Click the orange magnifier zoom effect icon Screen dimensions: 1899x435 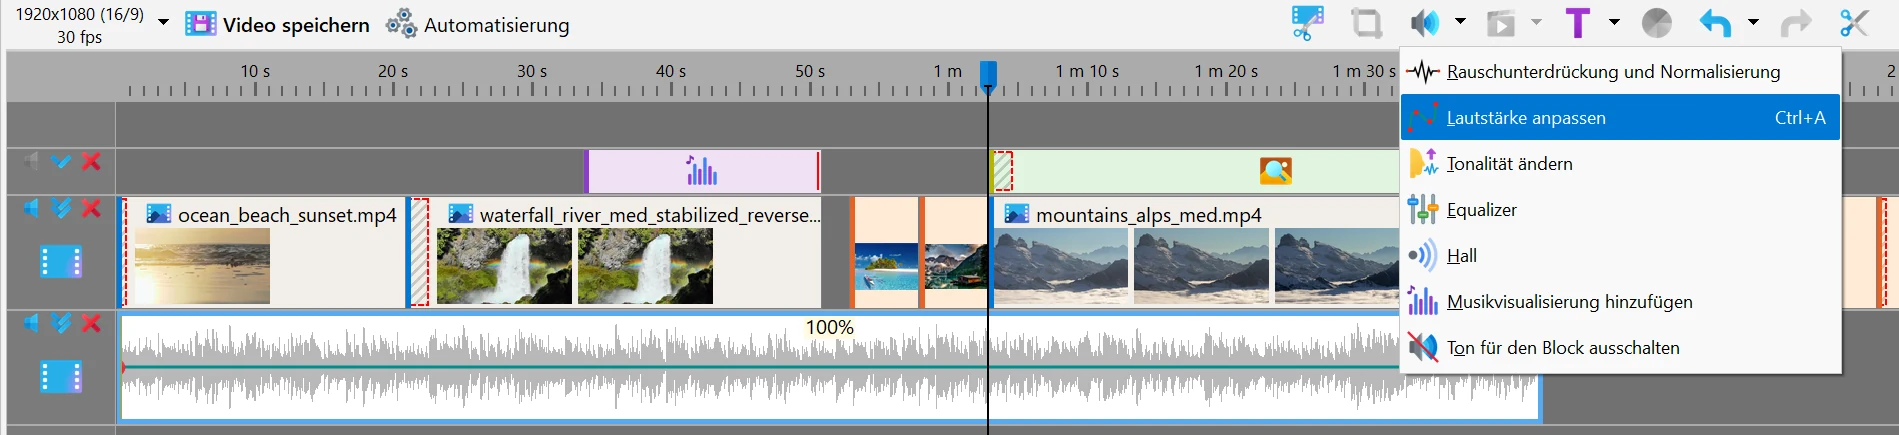(x=1276, y=171)
